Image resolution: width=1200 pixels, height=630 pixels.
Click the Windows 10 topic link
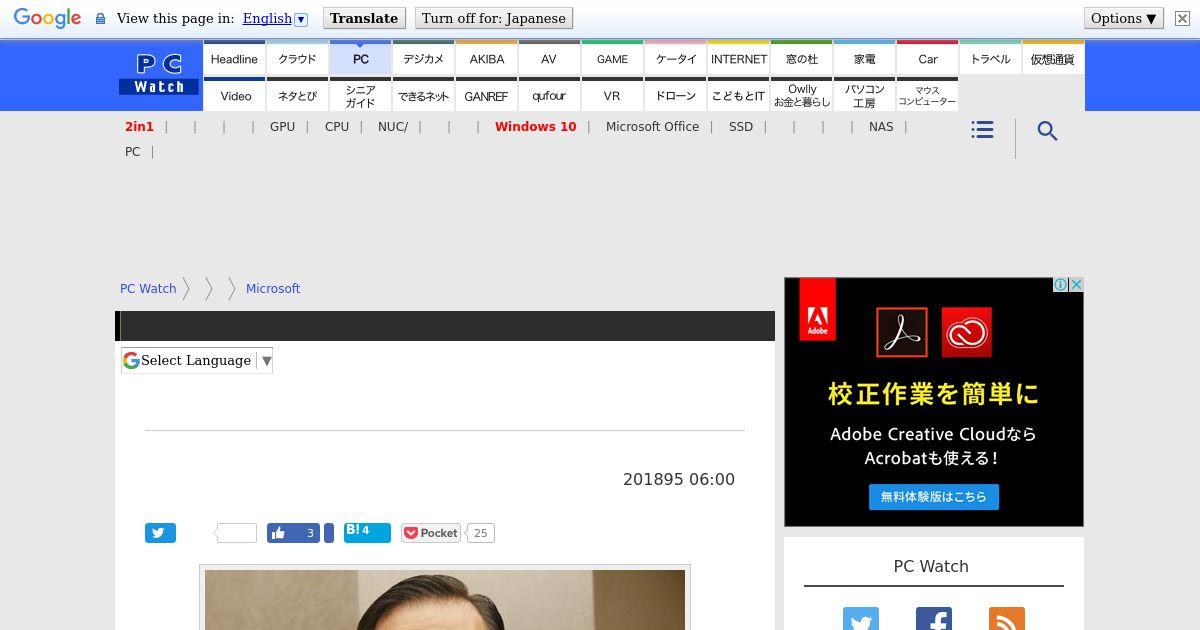535,127
